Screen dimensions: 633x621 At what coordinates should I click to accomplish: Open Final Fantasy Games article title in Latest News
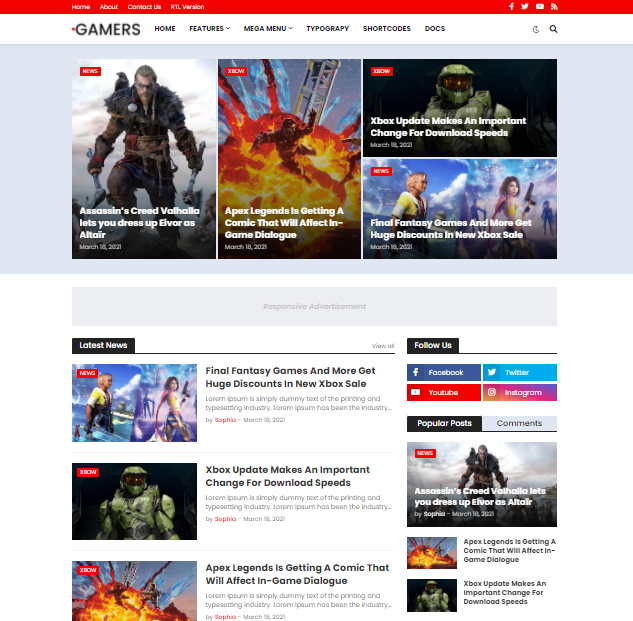pos(290,377)
